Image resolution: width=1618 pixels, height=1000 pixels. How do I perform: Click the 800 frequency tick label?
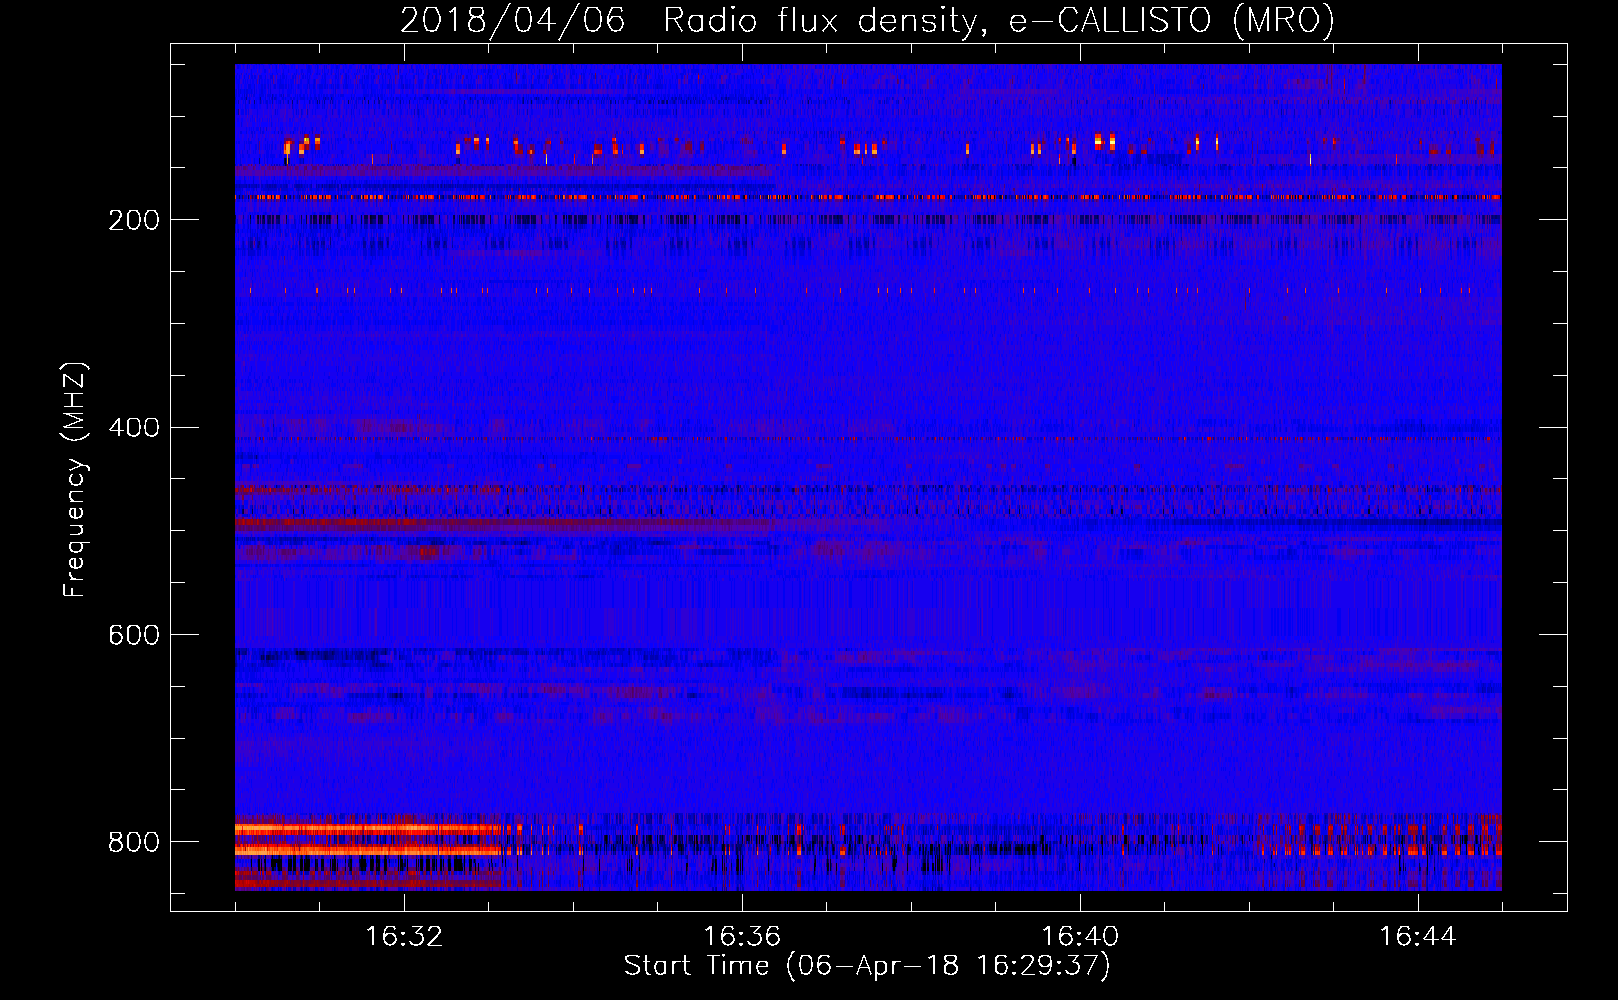click(134, 843)
